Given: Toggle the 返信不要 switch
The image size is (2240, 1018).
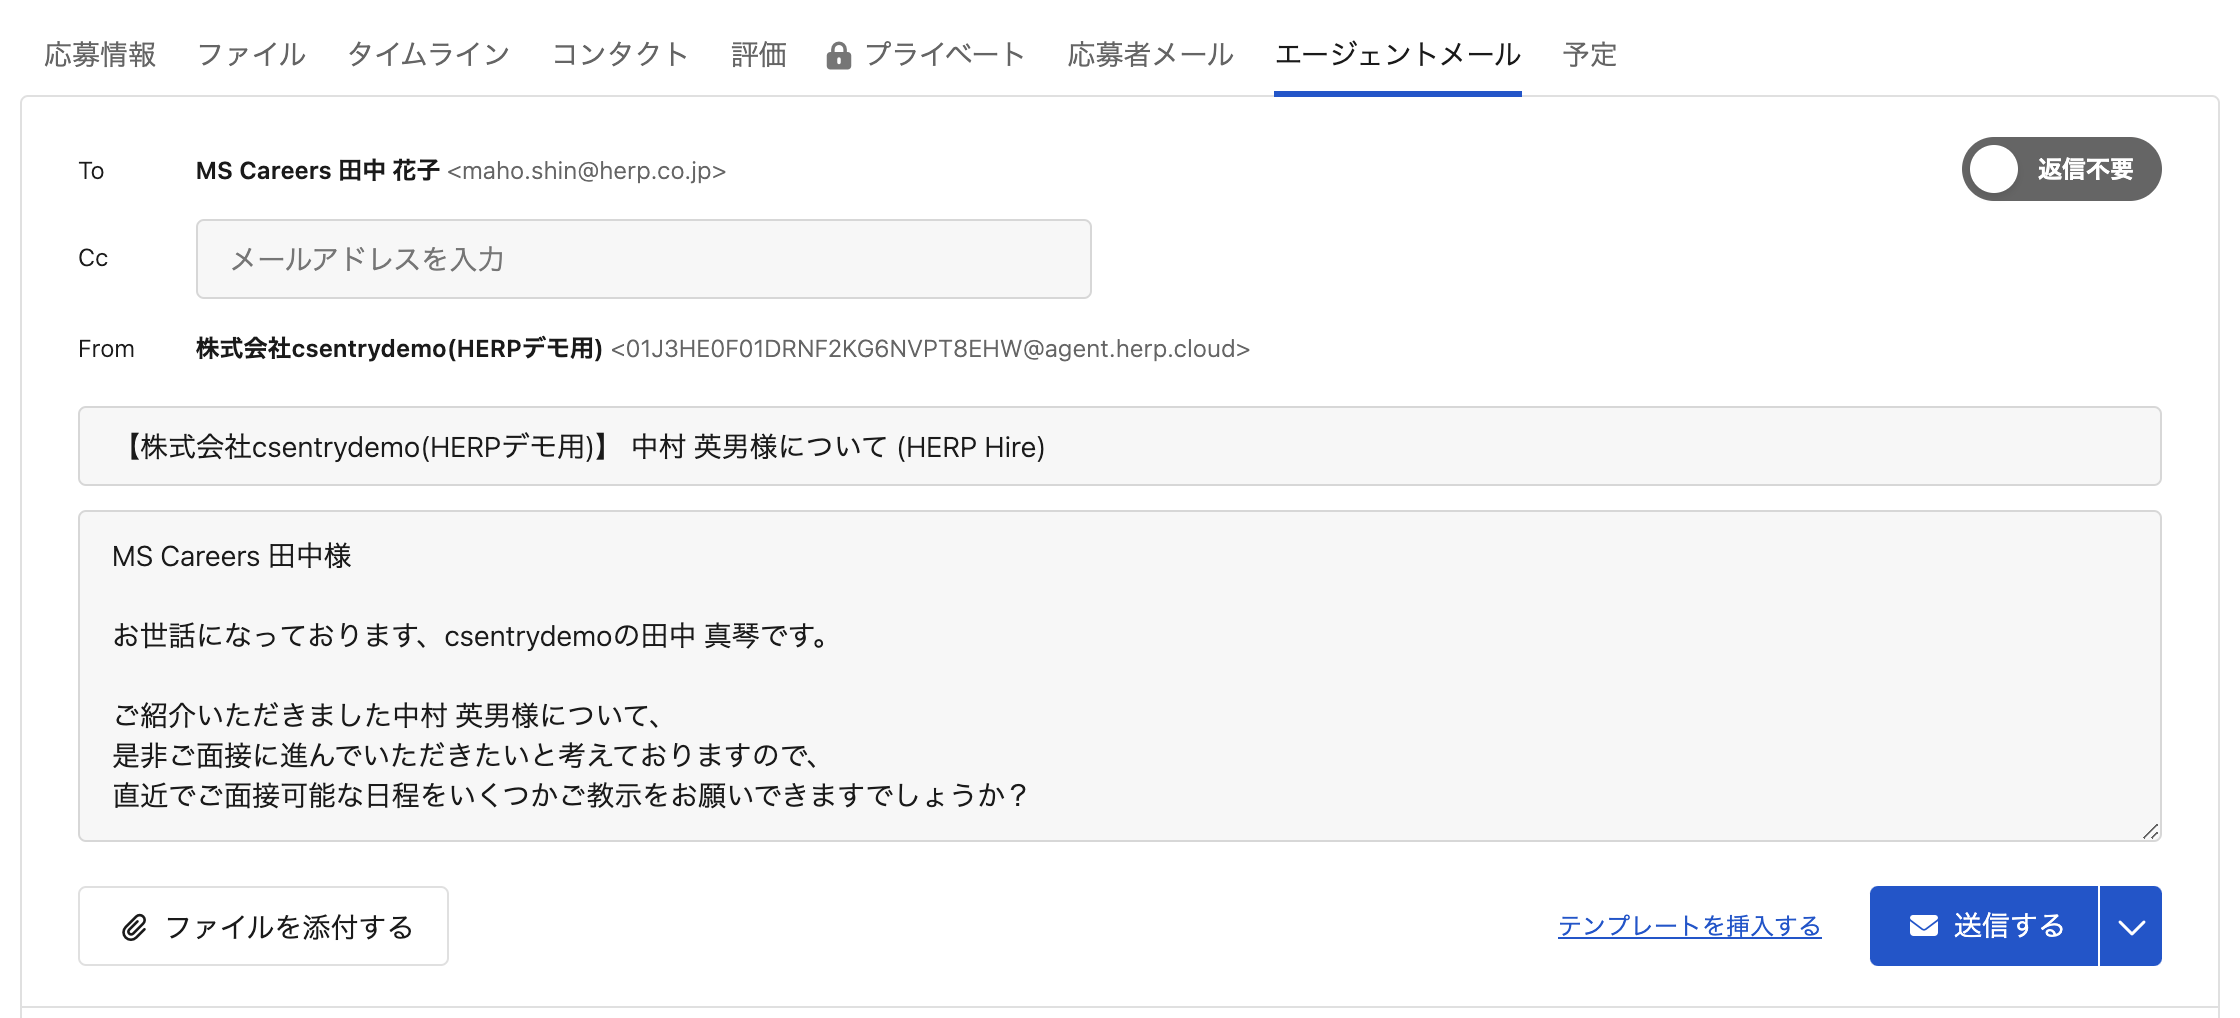Looking at the screenshot, I should 2061,169.
